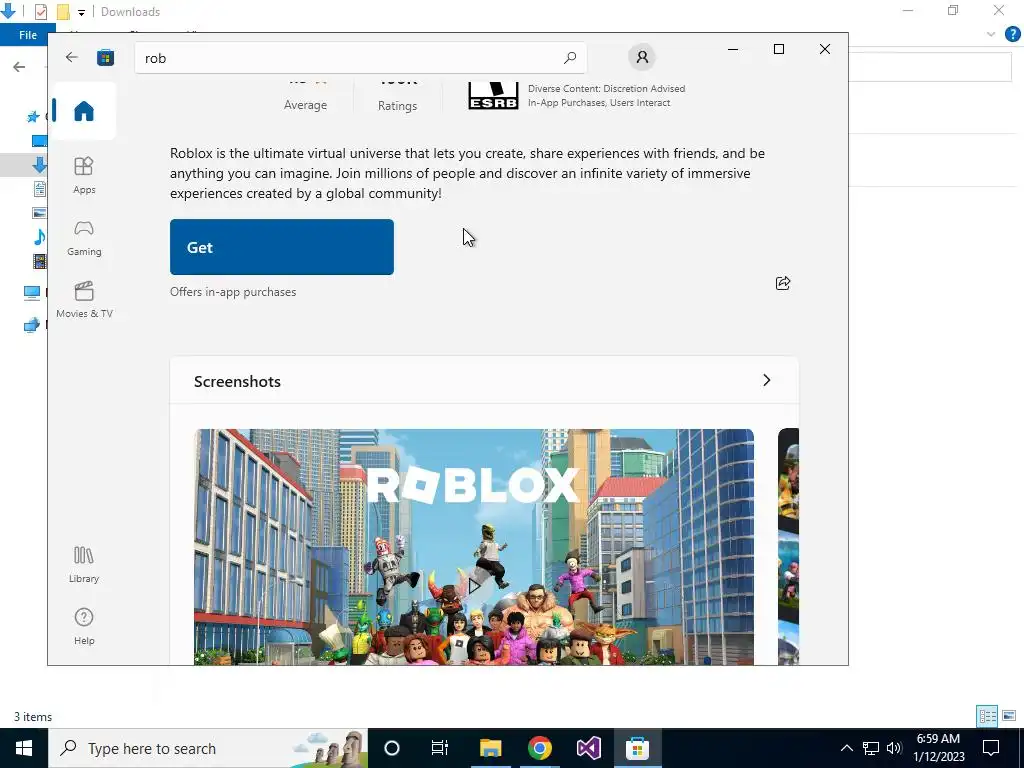Open the File tab in Downloads window
The width and height of the screenshot is (1024, 768).
pos(27,35)
